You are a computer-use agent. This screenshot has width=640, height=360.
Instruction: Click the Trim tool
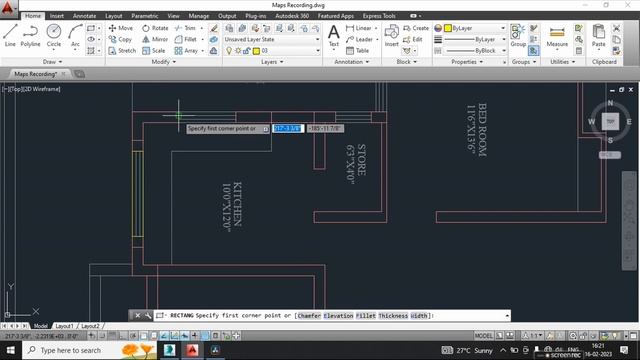(x=186, y=28)
